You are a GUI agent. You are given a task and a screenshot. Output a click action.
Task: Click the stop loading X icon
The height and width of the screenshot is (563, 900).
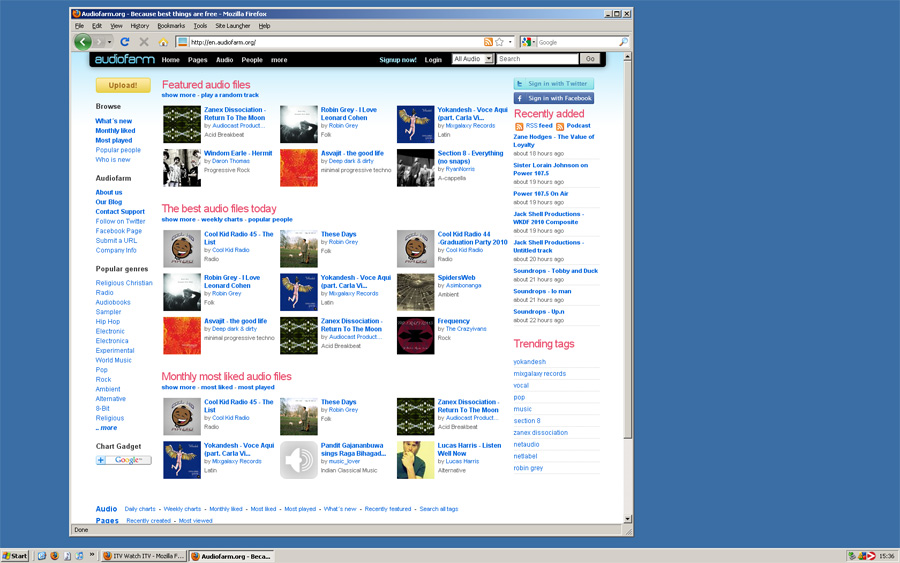(x=144, y=42)
